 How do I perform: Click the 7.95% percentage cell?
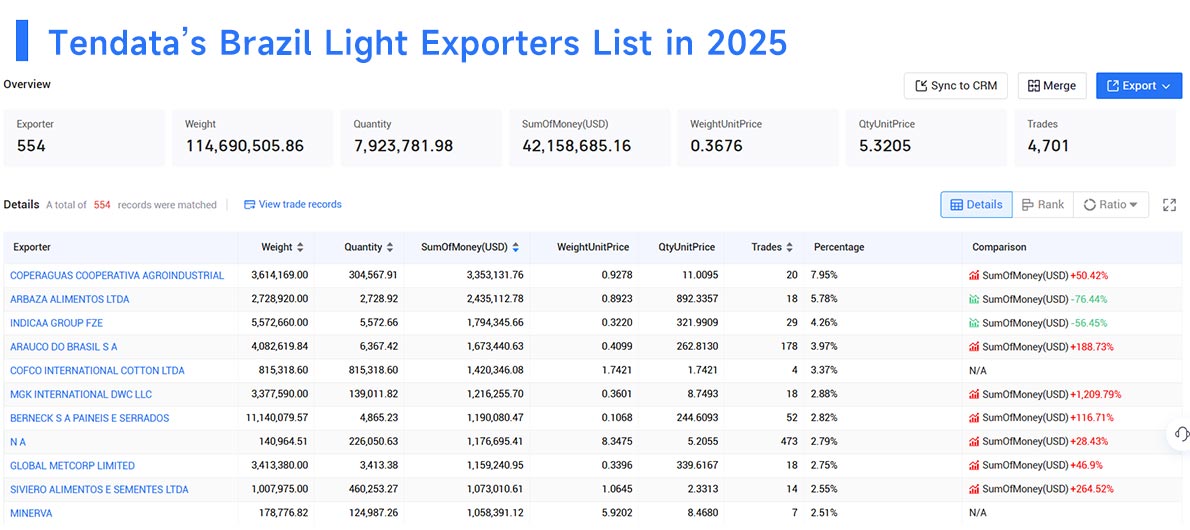coord(824,275)
